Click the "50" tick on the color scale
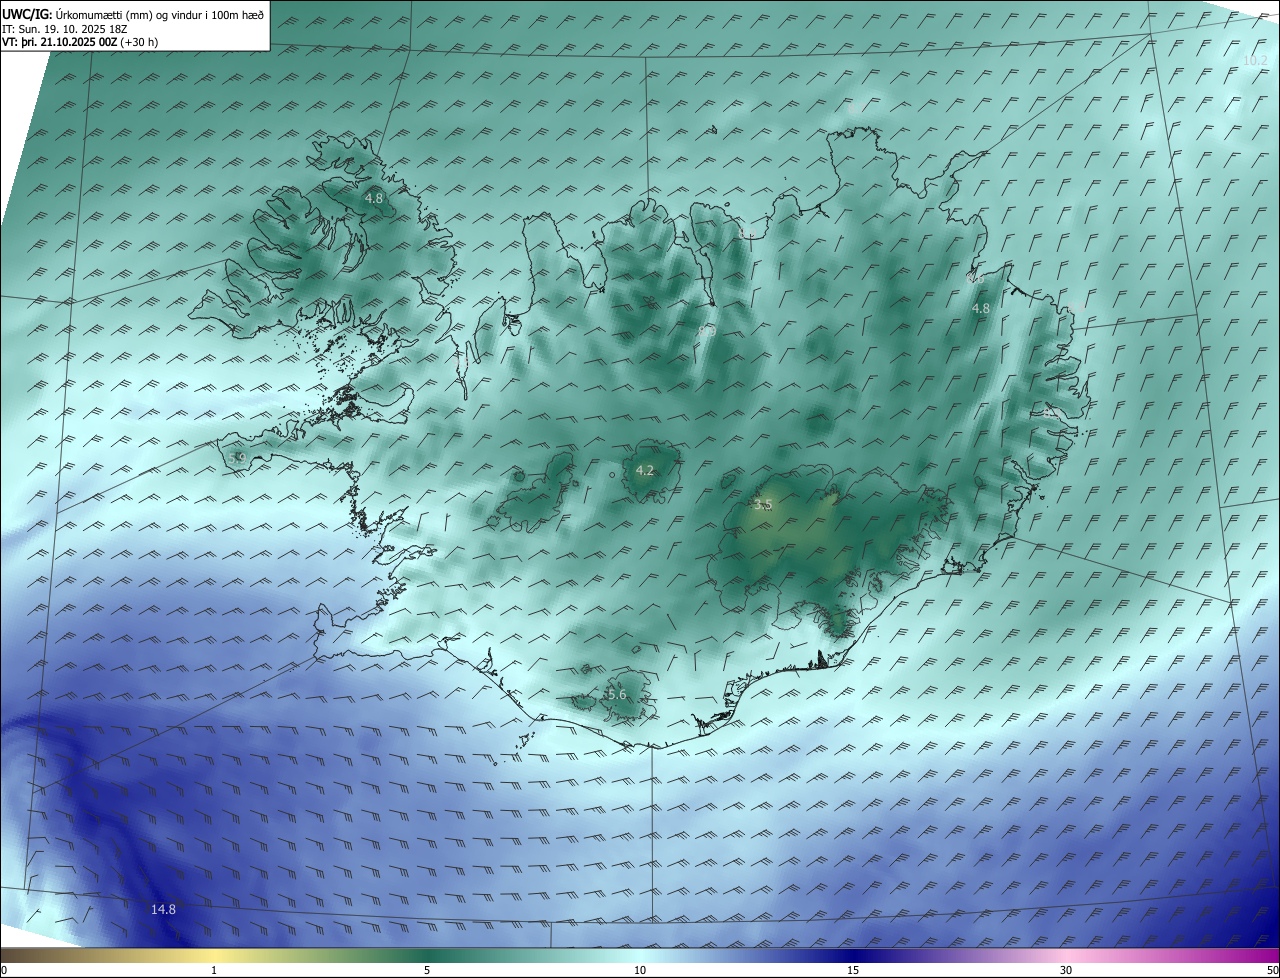The image size is (1280, 978). 1272,970
